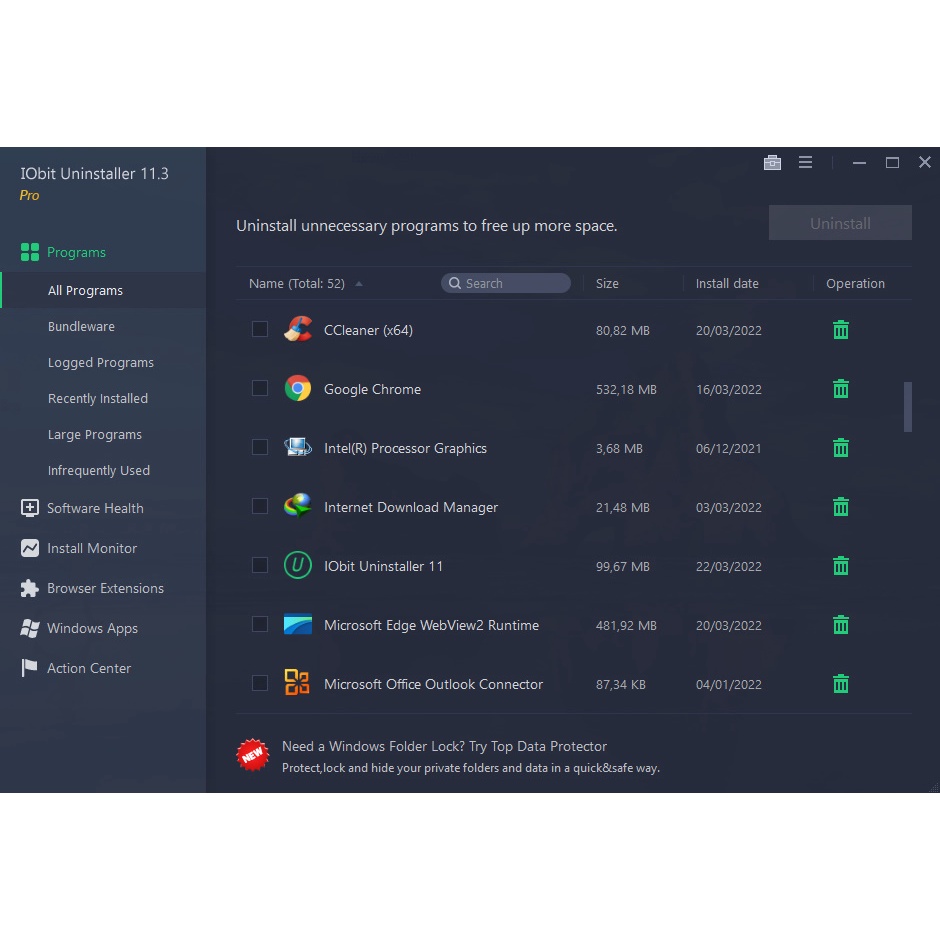Open the hamburger options menu

pos(805,163)
